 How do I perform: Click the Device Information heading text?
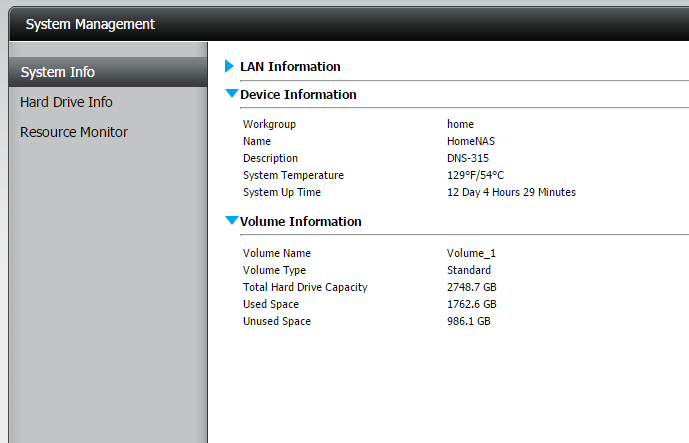click(298, 95)
